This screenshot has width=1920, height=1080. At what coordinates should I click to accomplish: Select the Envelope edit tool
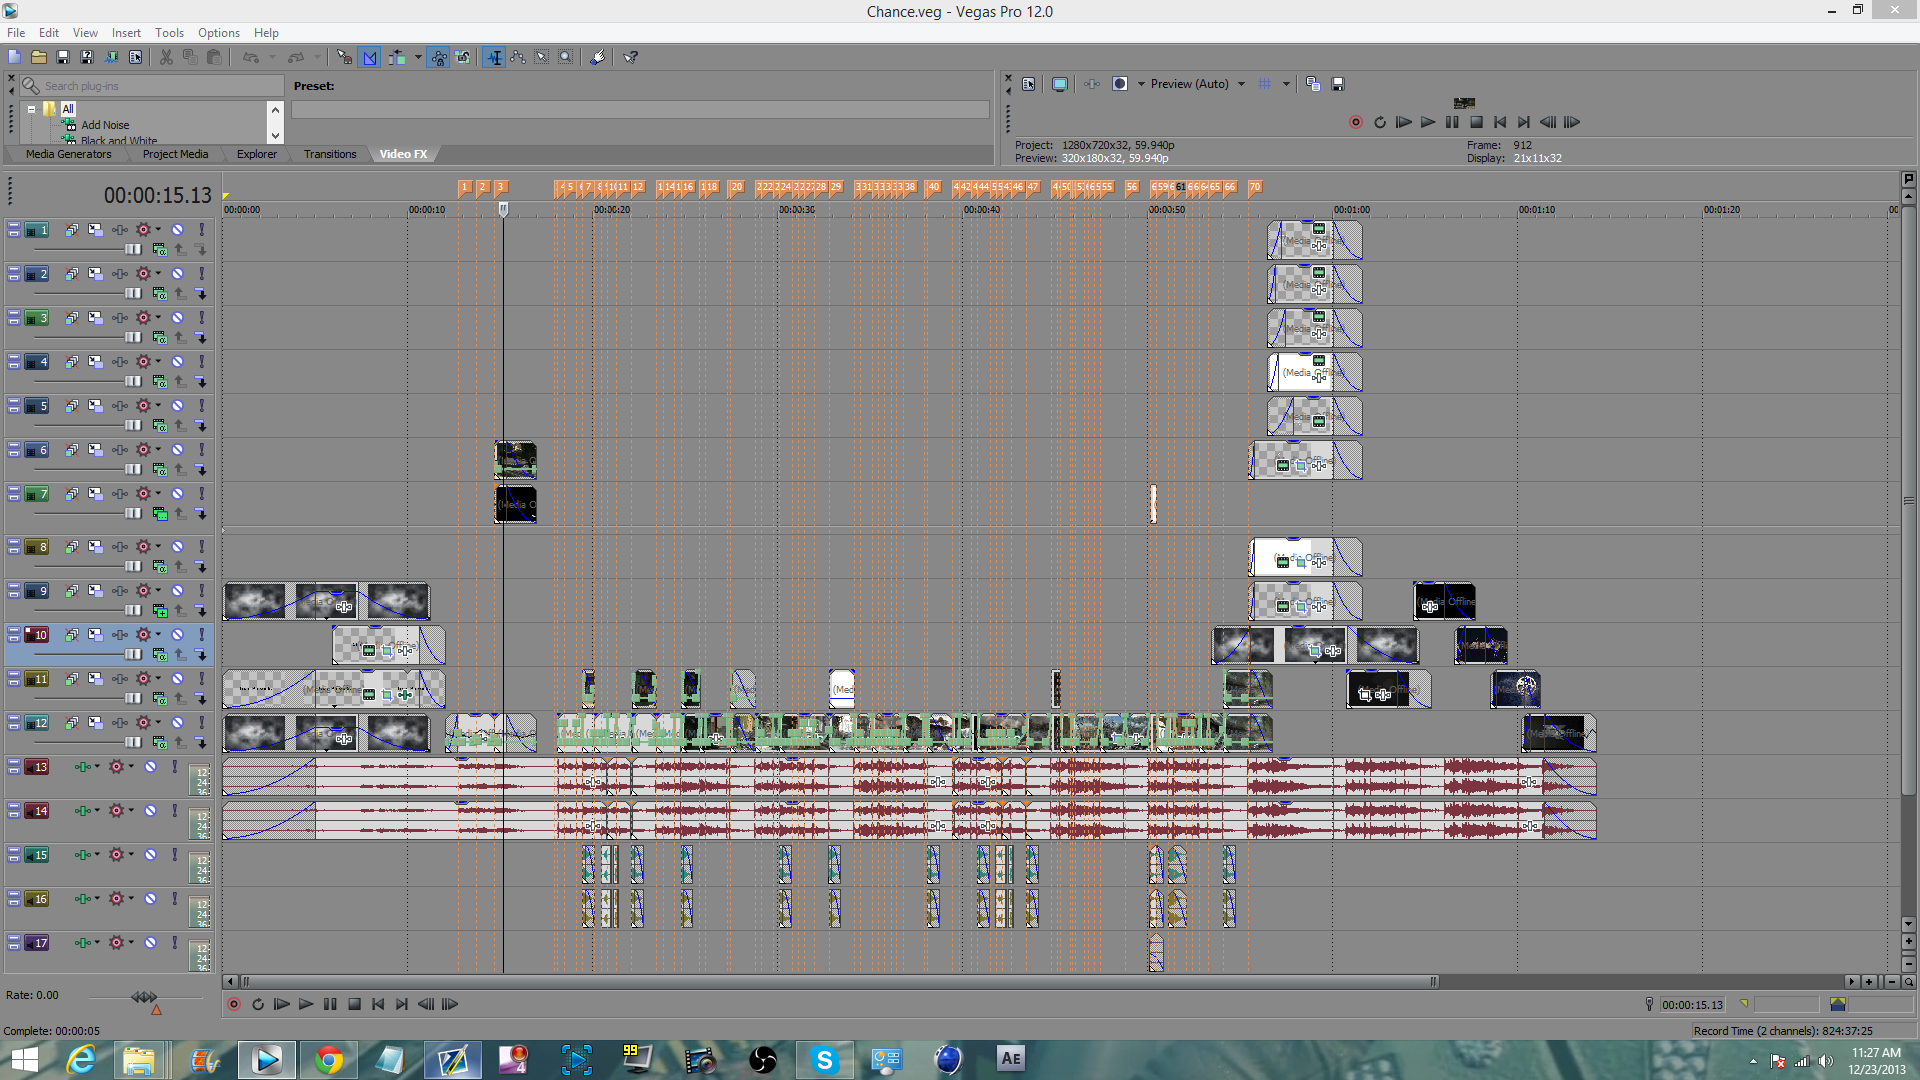(x=518, y=58)
